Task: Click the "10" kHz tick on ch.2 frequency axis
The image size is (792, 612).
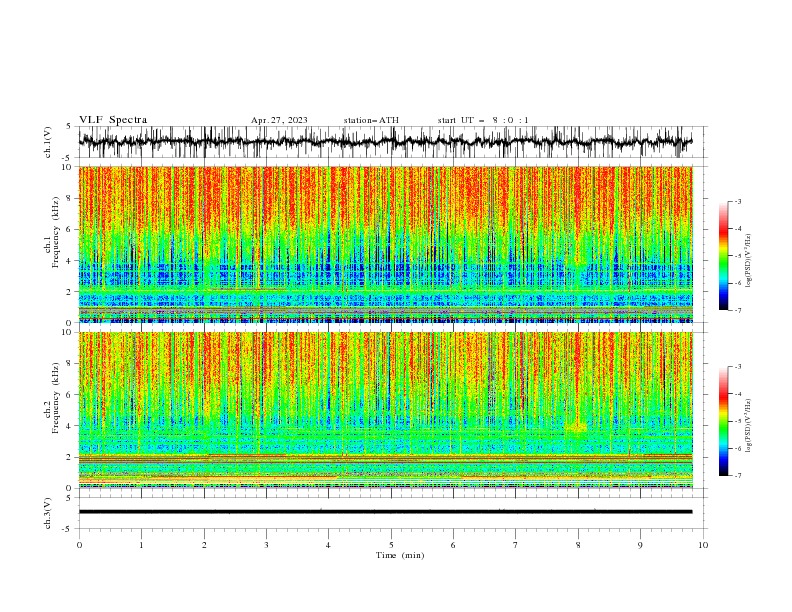Action: click(x=69, y=332)
